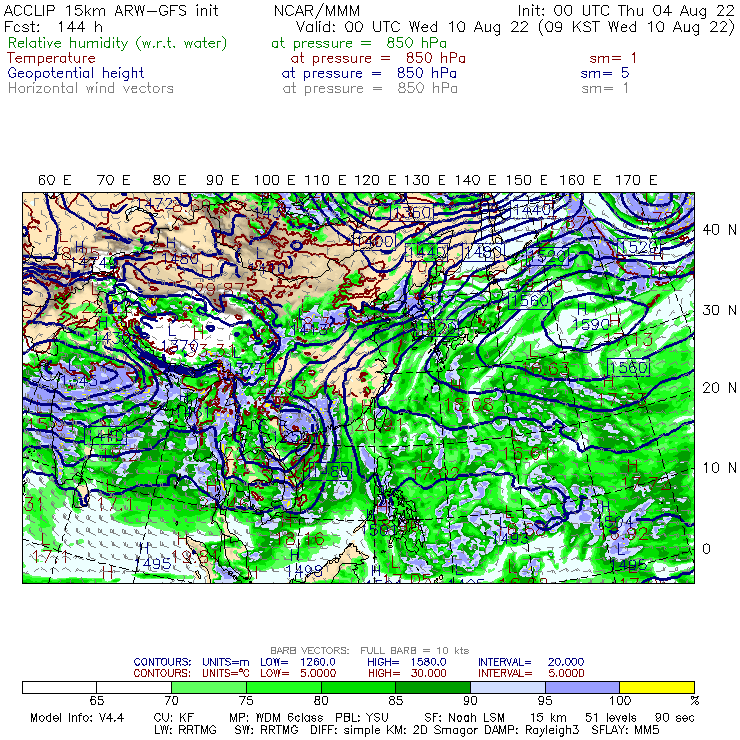This screenshot has width=740, height=740.
Task: Click the lavender 95–100% colorbar segment
Action: 582,687
